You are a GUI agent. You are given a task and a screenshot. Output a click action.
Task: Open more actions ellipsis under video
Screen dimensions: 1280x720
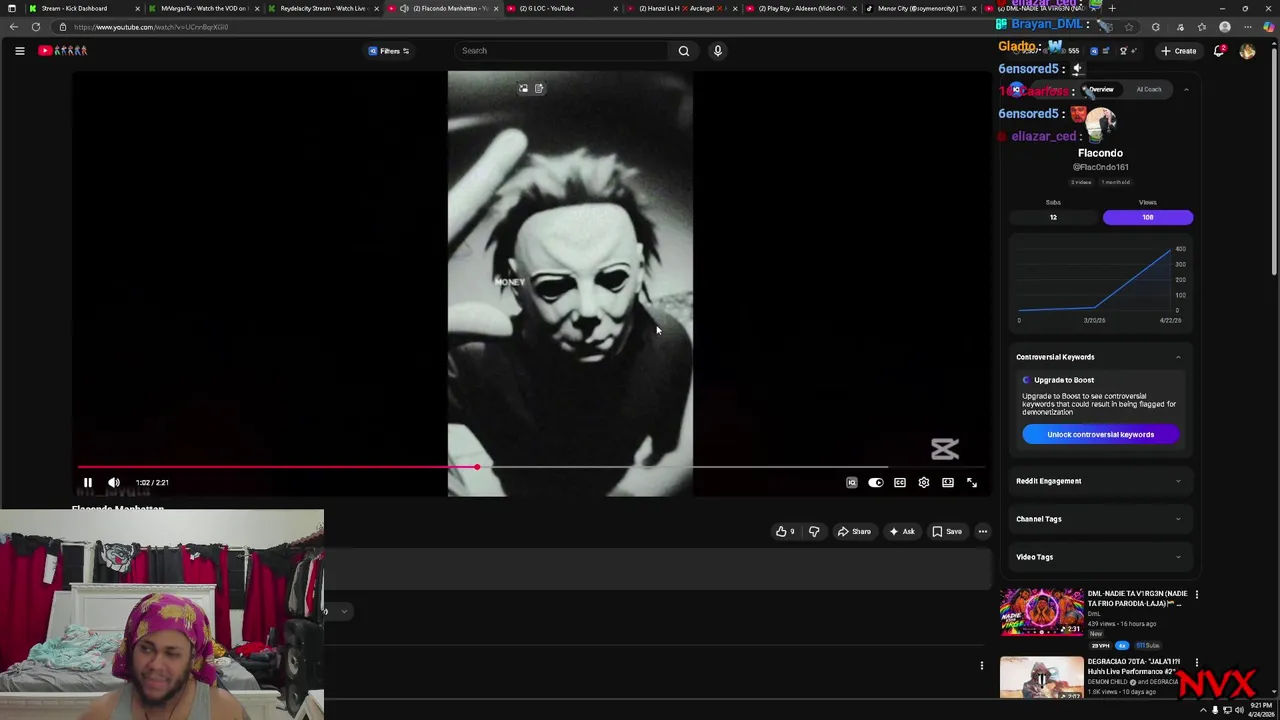tap(983, 532)
